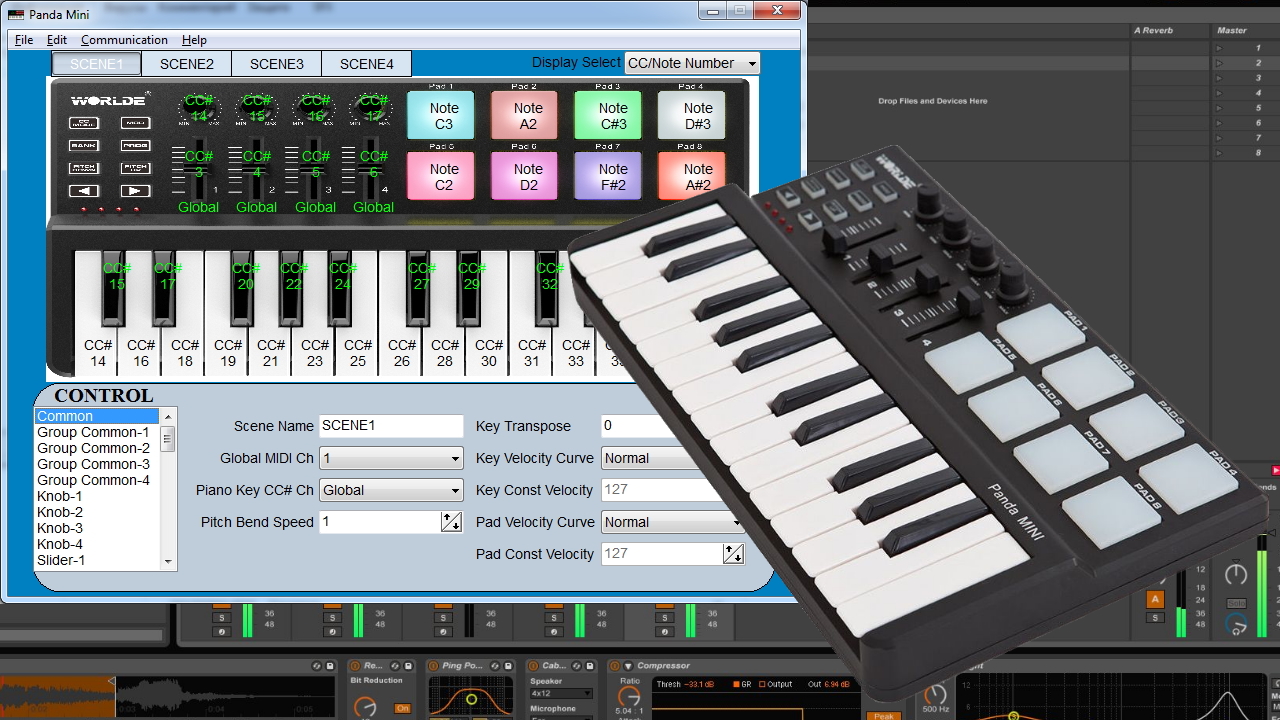Click the black piano key CC# 15

tap(115, 288)
